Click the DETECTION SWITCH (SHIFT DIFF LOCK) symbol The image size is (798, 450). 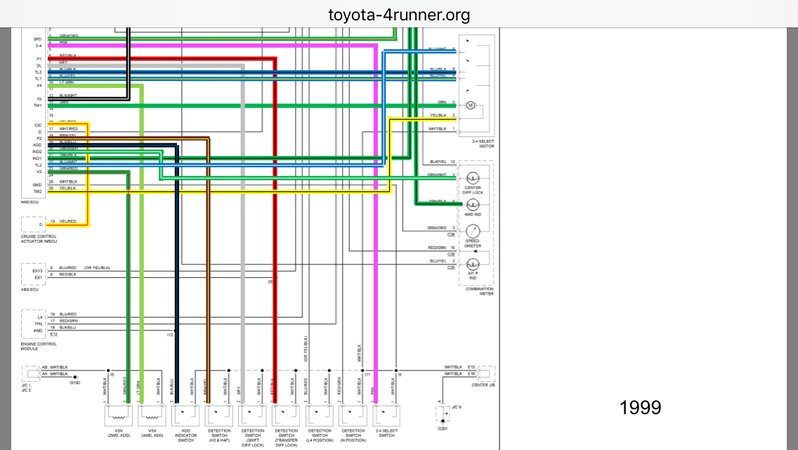click(x=252, y=416)
